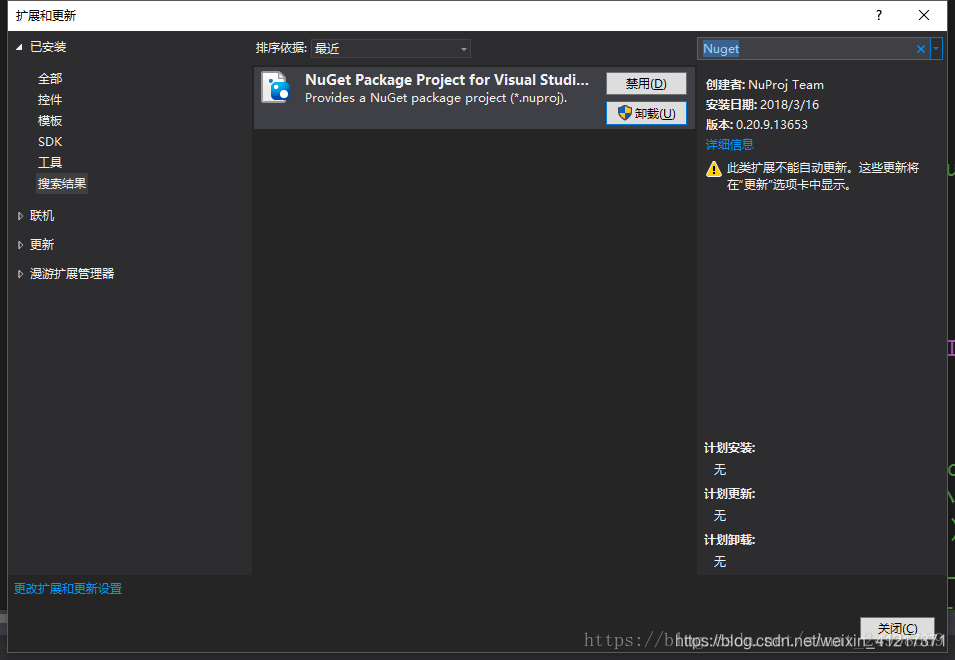Select 搜索结果 in the tree
955x660 pixels.
coord(62,183)
